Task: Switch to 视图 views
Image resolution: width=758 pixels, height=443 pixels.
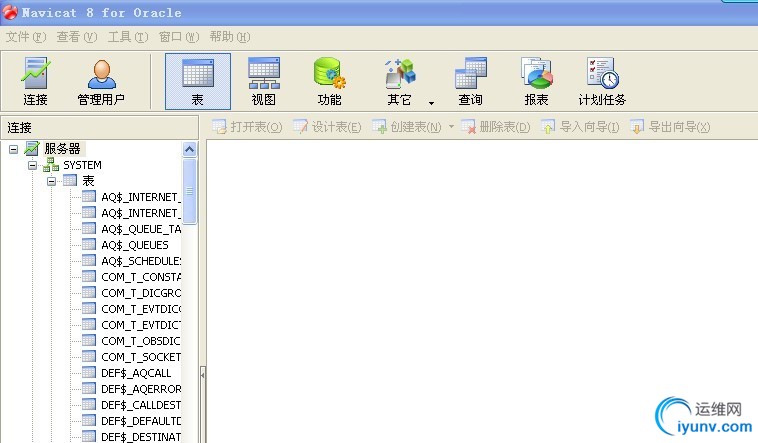Action: click(263, 81)
